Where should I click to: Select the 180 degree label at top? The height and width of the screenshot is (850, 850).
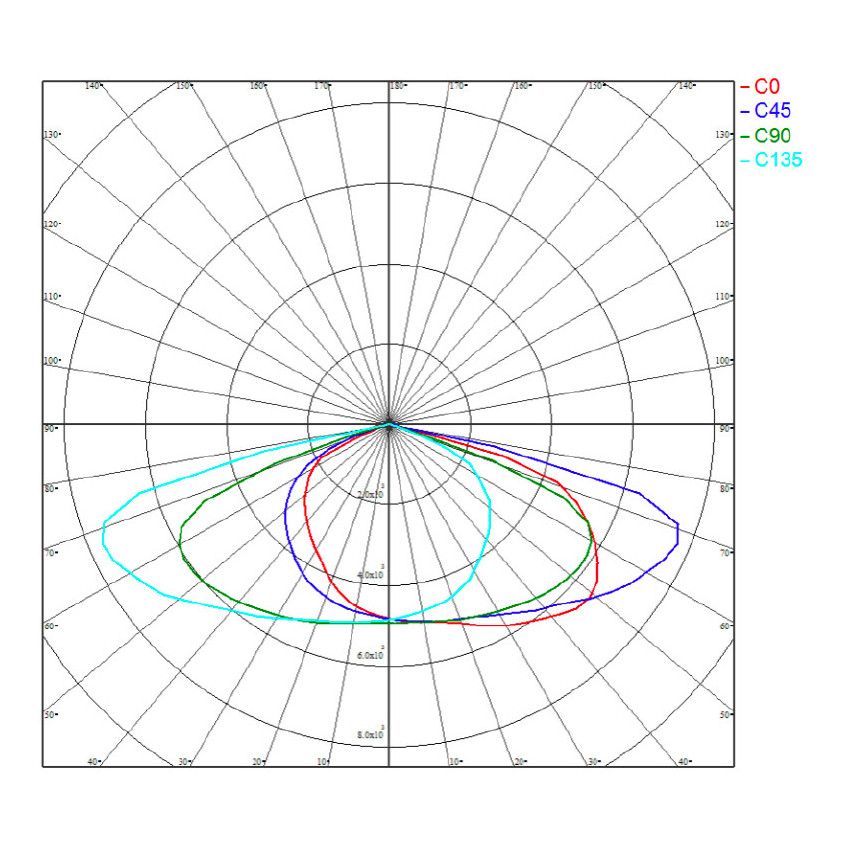pyautogui.click(x=397, y=86)
